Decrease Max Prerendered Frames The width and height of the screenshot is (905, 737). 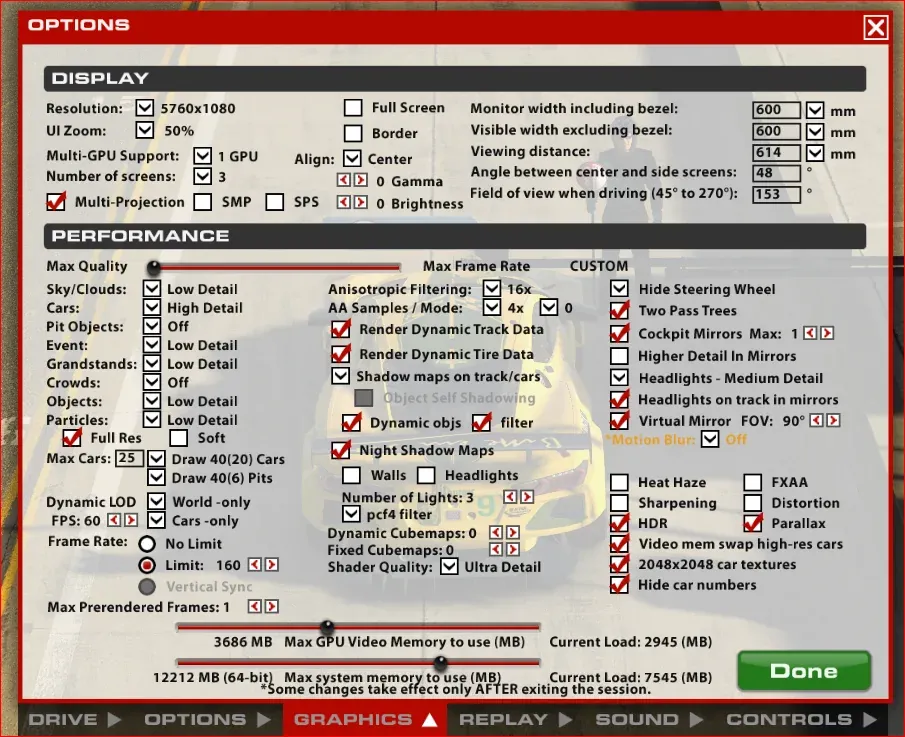point(255,606)
